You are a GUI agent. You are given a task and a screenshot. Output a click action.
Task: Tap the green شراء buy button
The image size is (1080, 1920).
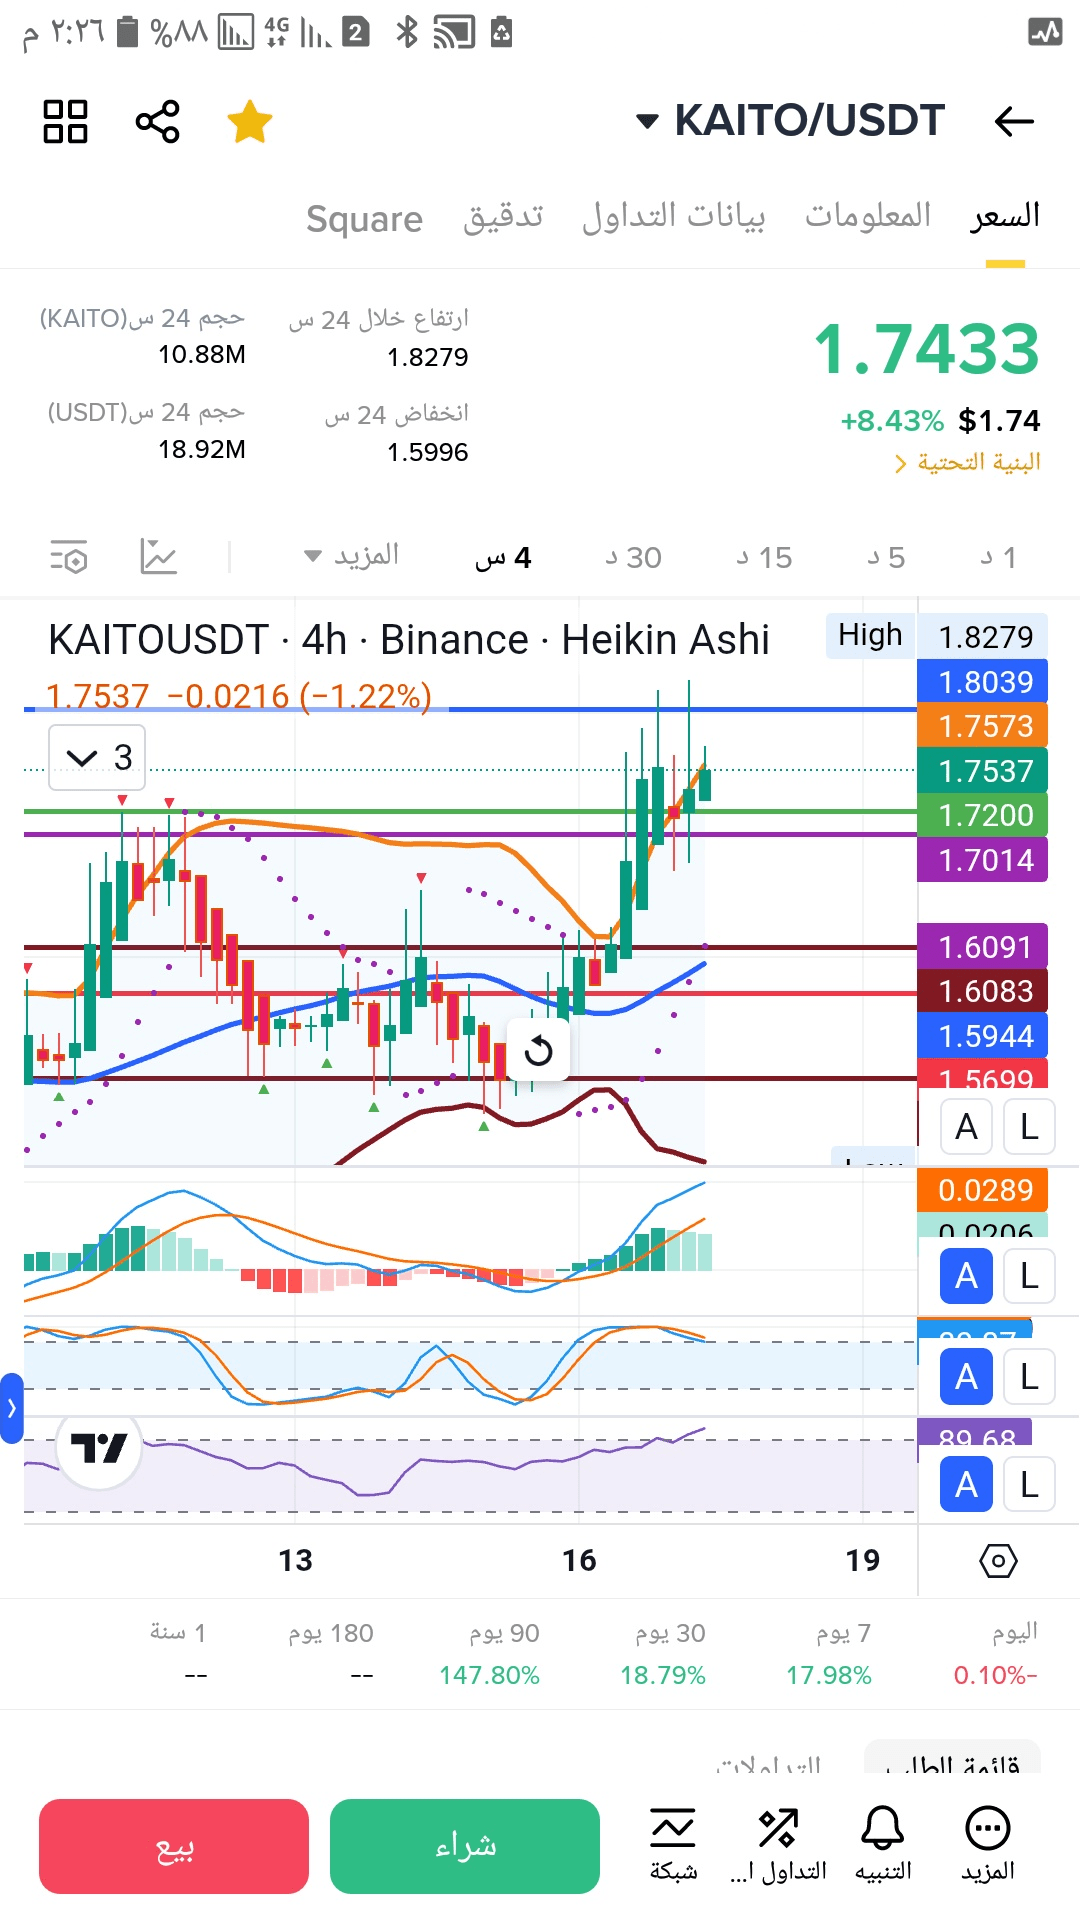465,1846
